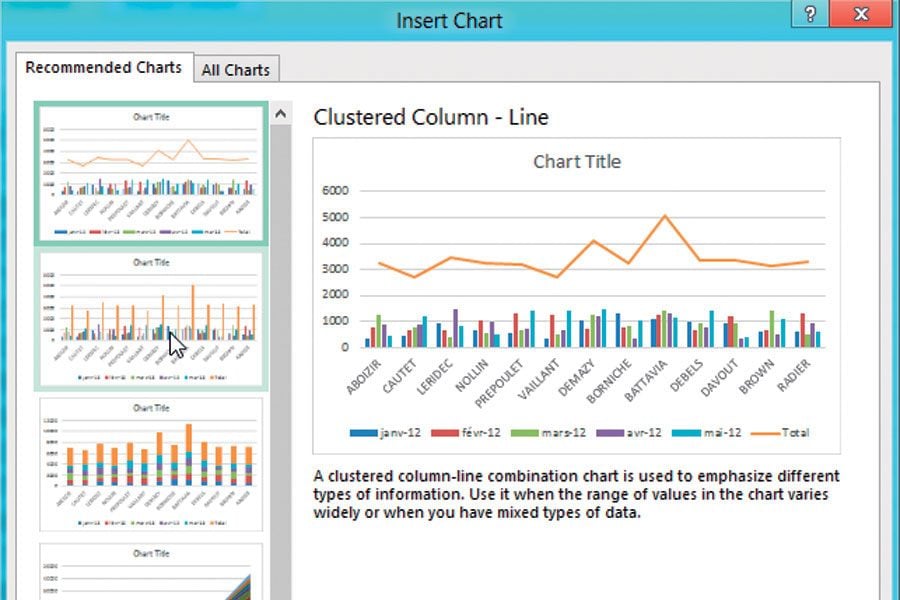900x600 pixels.
Task: Click the description starting "A clustered column-line combination chart"
Action: click(x=576, y=494)
